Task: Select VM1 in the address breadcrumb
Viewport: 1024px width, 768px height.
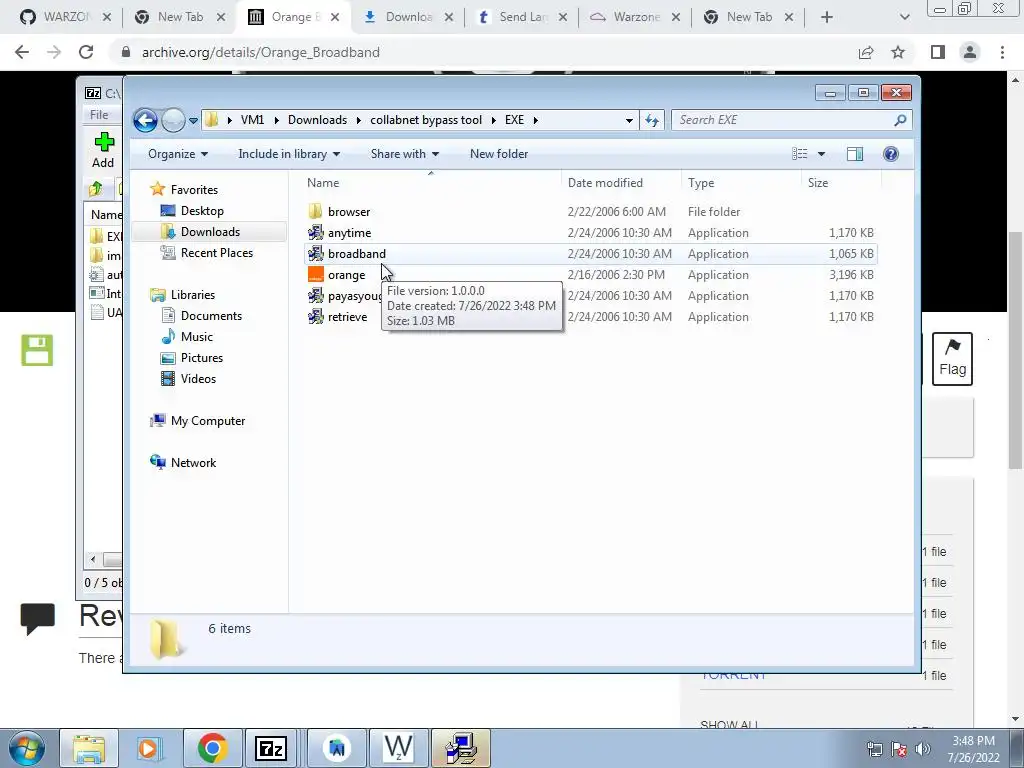Action: [x=252, y=120]
